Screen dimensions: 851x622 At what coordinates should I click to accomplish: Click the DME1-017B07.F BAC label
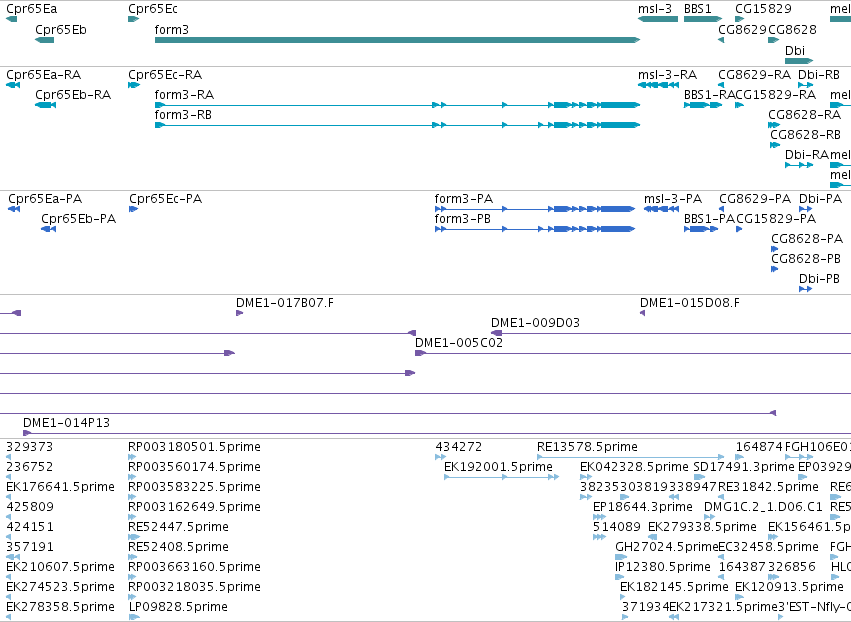[x=285, y=303]
